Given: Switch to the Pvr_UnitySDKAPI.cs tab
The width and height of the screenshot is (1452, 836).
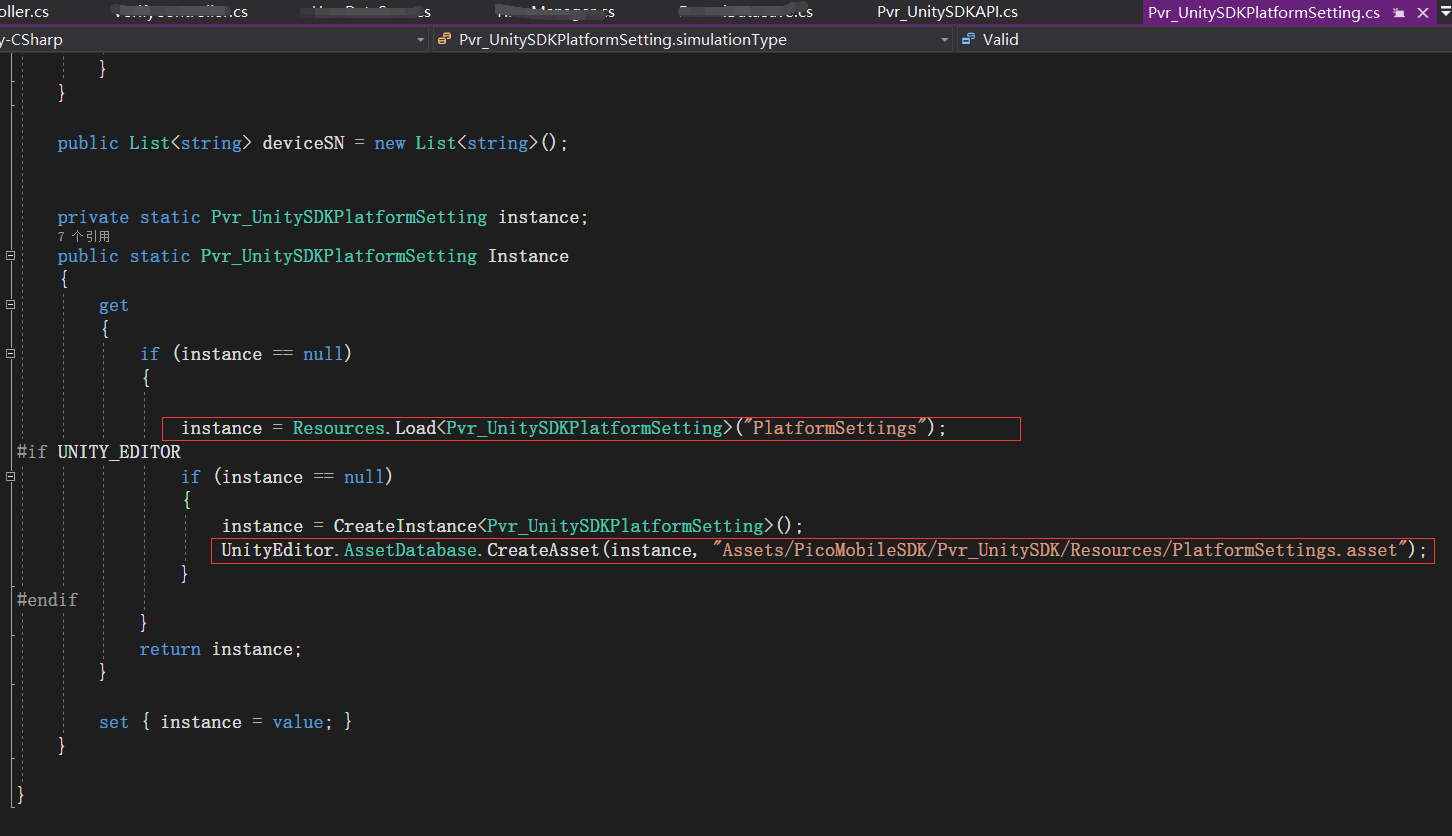Looking at the screenshot, I should pos(947,12).
